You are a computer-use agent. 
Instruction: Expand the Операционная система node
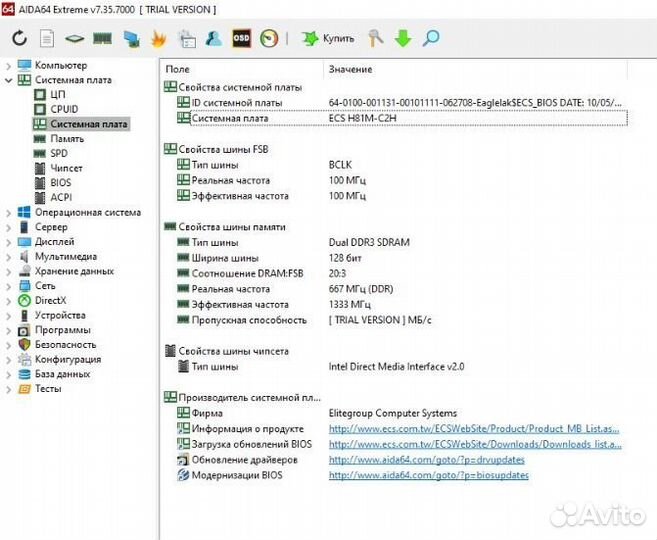8,213
